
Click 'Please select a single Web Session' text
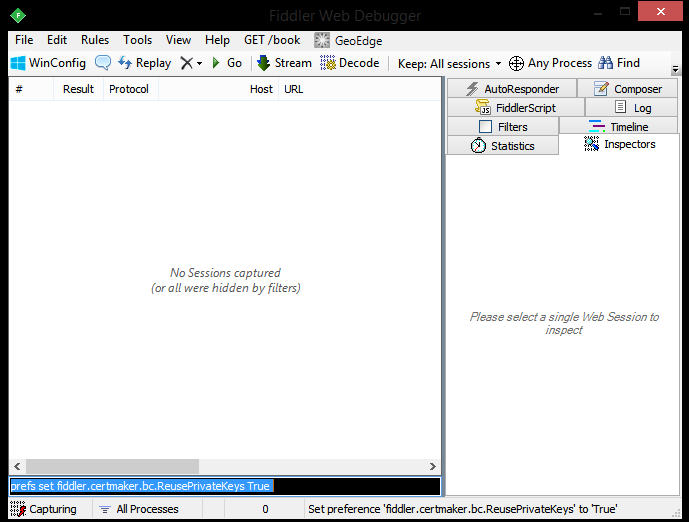[x=564, y=323]
